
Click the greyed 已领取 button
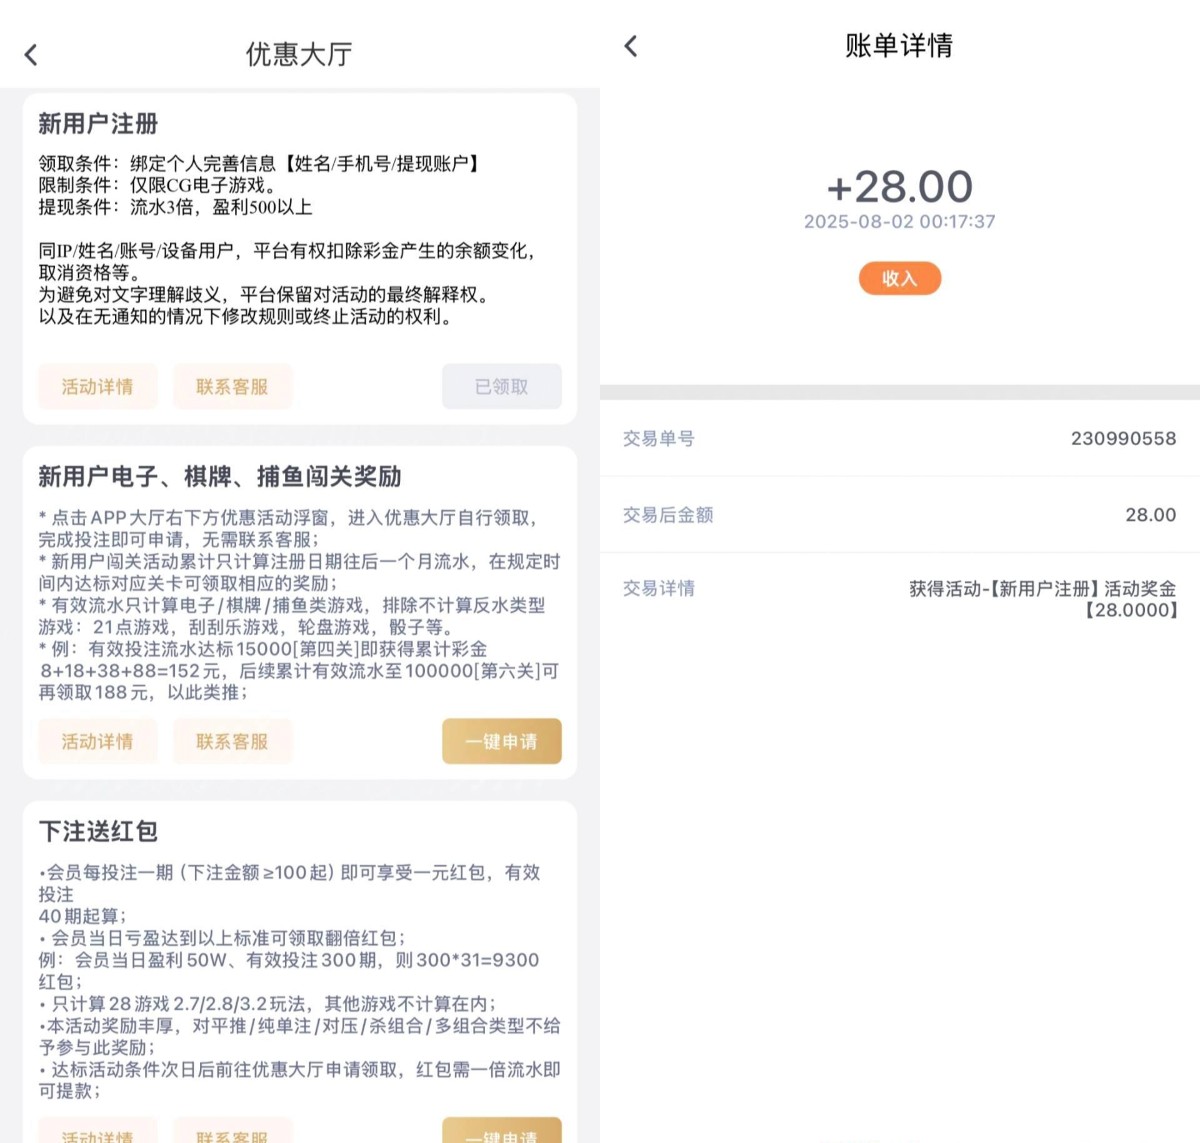(x=502, y=386)
